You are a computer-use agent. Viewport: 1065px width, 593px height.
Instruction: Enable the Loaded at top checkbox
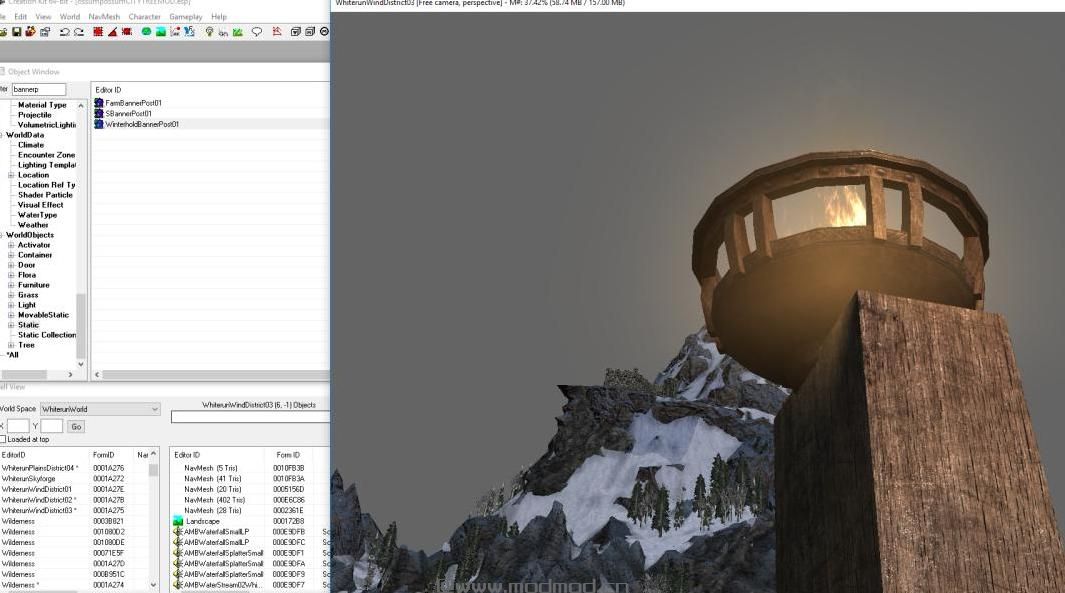[x=3, y=439]
